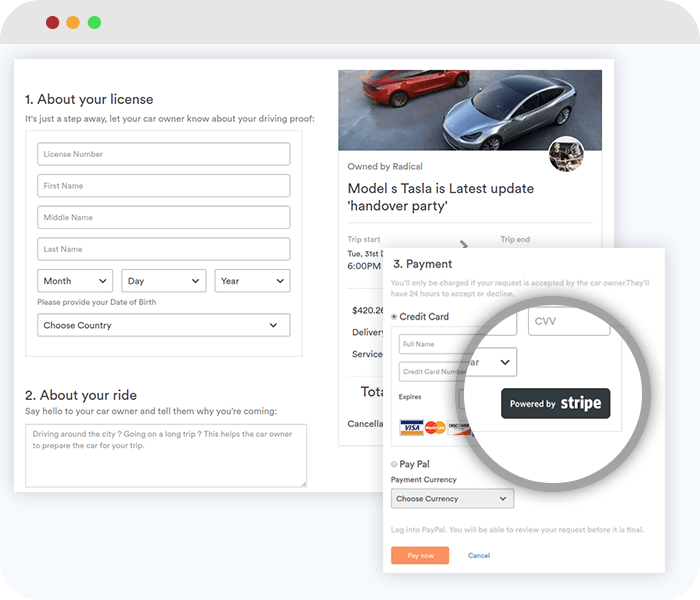Expand the Choose Country dropdown

[x=163, y=325]
